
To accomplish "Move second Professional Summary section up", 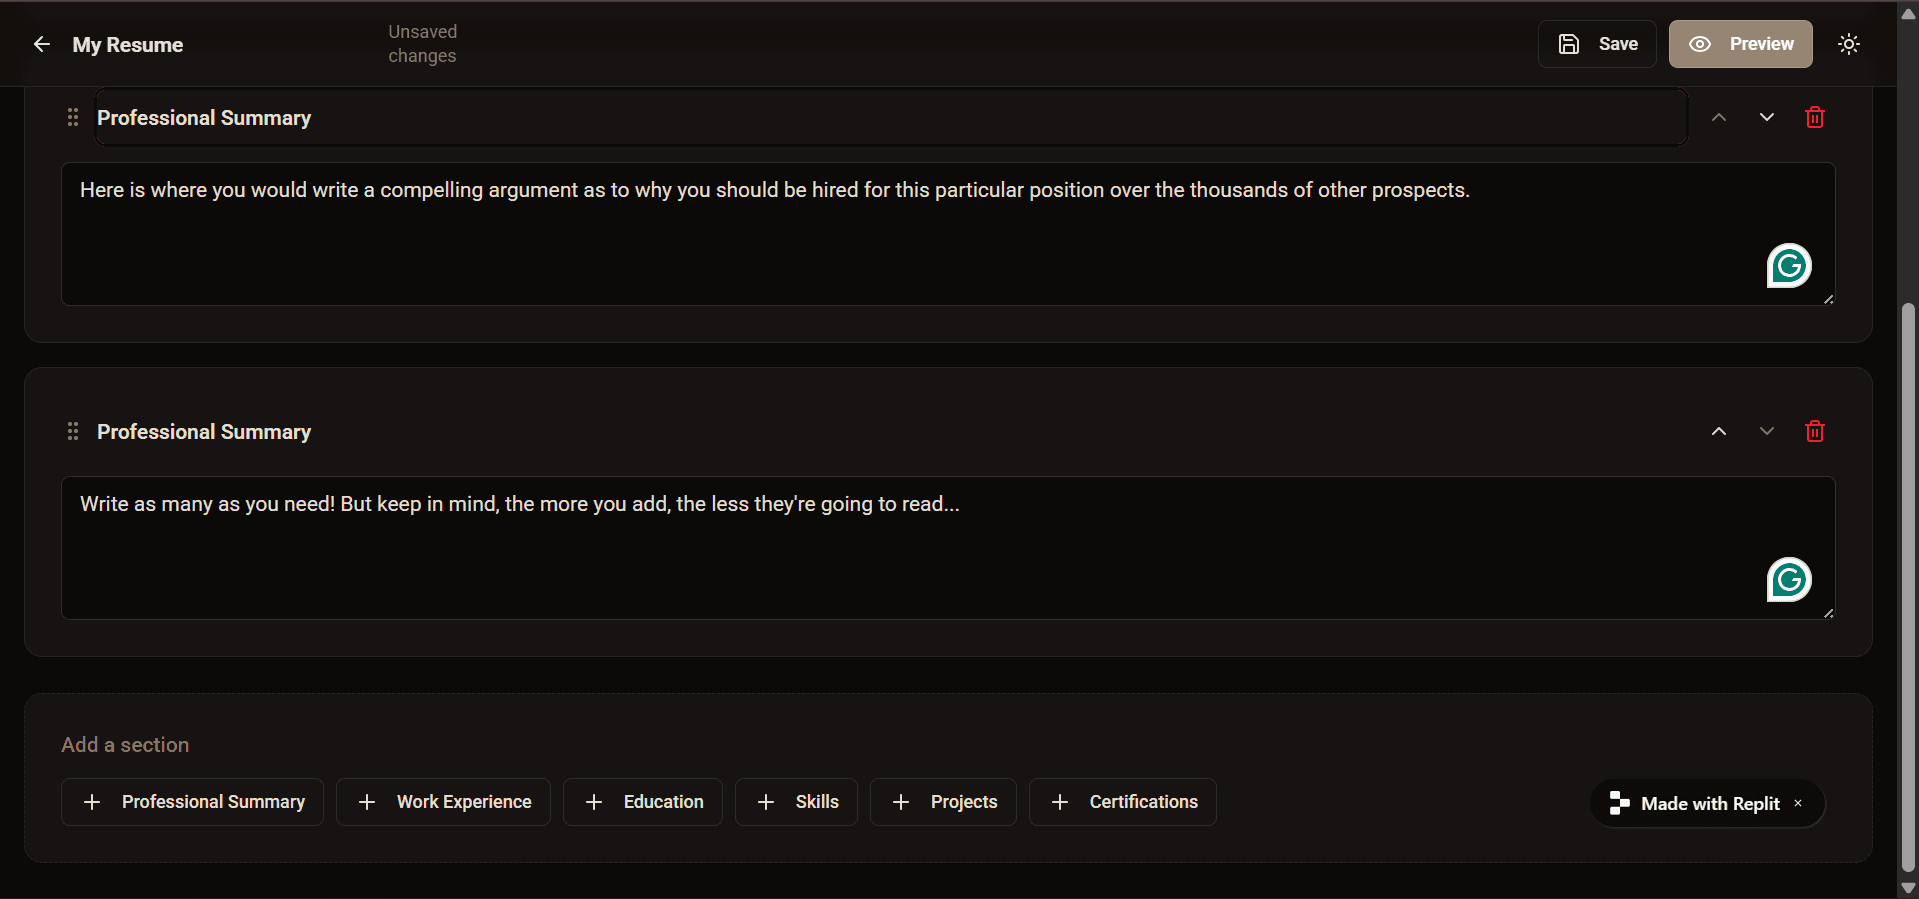I will click(1718, 432).
